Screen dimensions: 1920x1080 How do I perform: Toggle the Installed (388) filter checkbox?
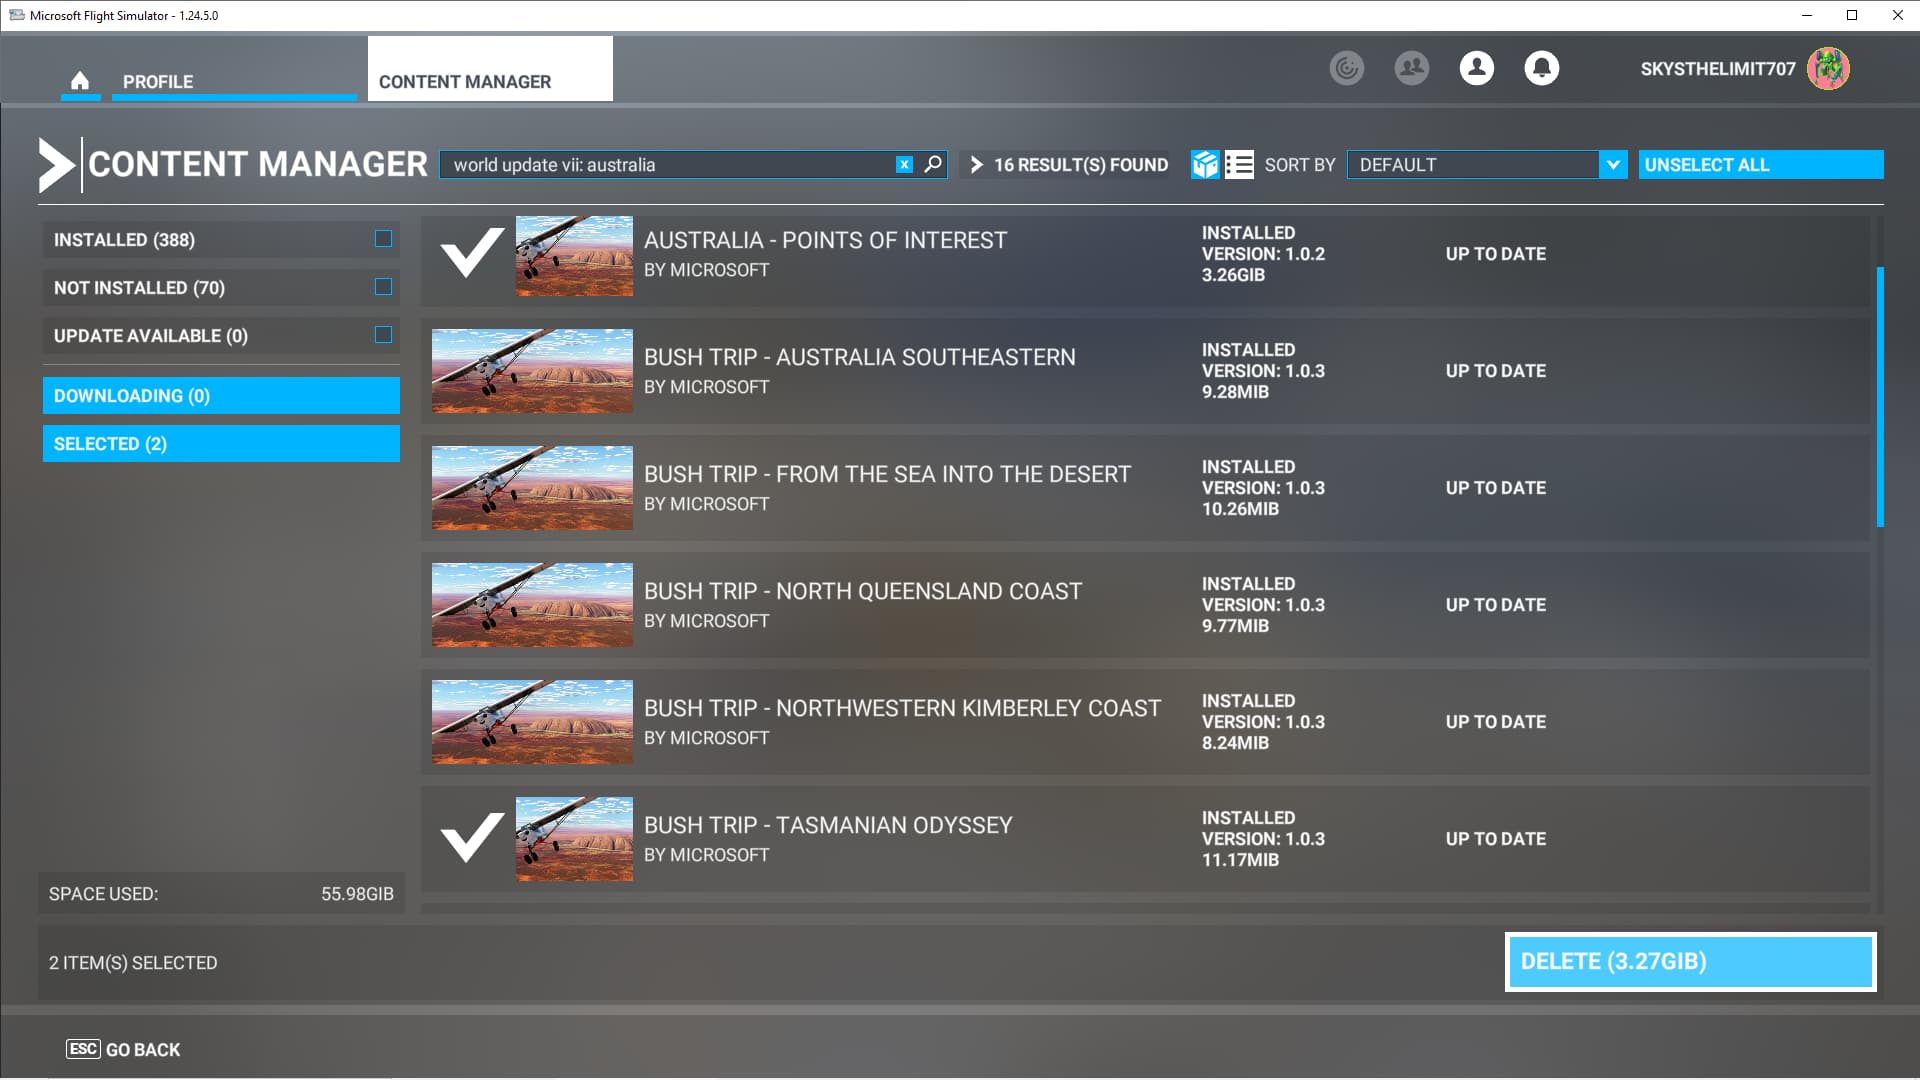pos(383,239)
